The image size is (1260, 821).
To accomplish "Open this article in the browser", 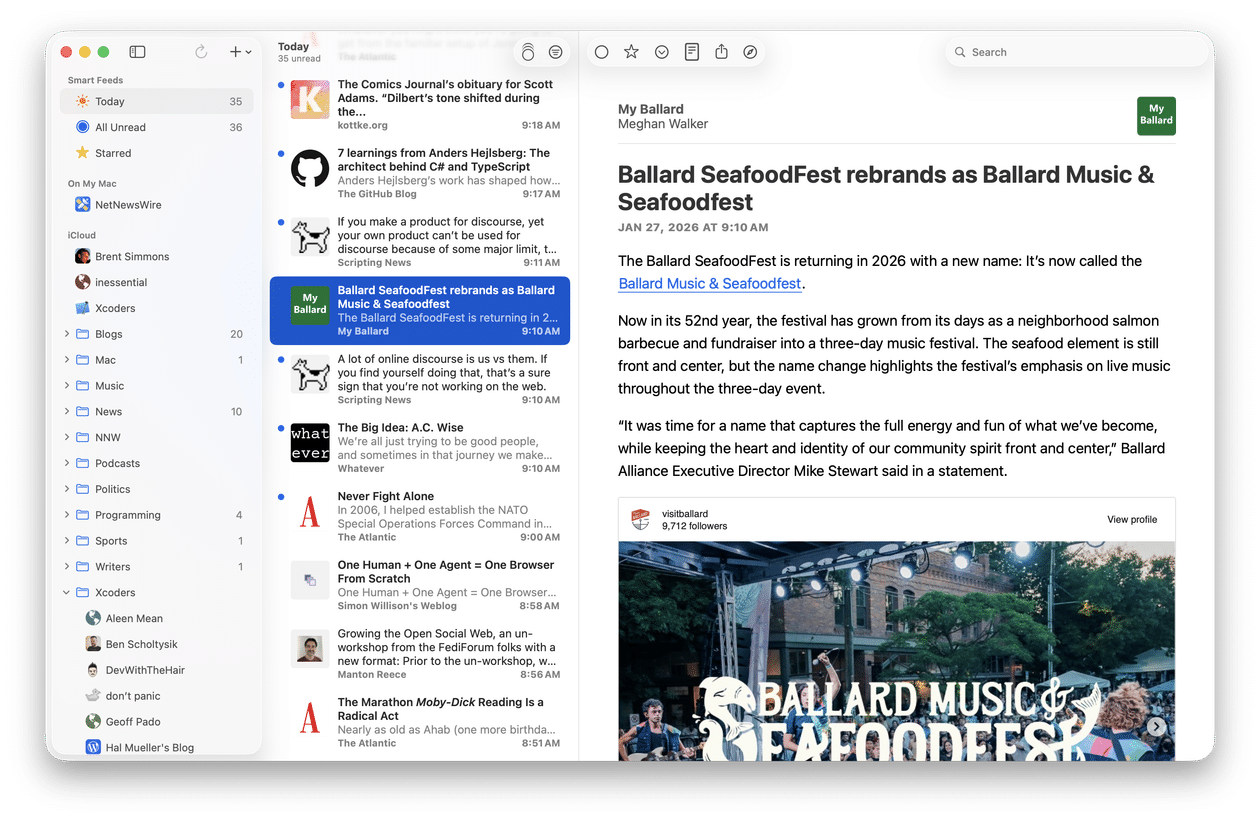I will coord(750,51).
